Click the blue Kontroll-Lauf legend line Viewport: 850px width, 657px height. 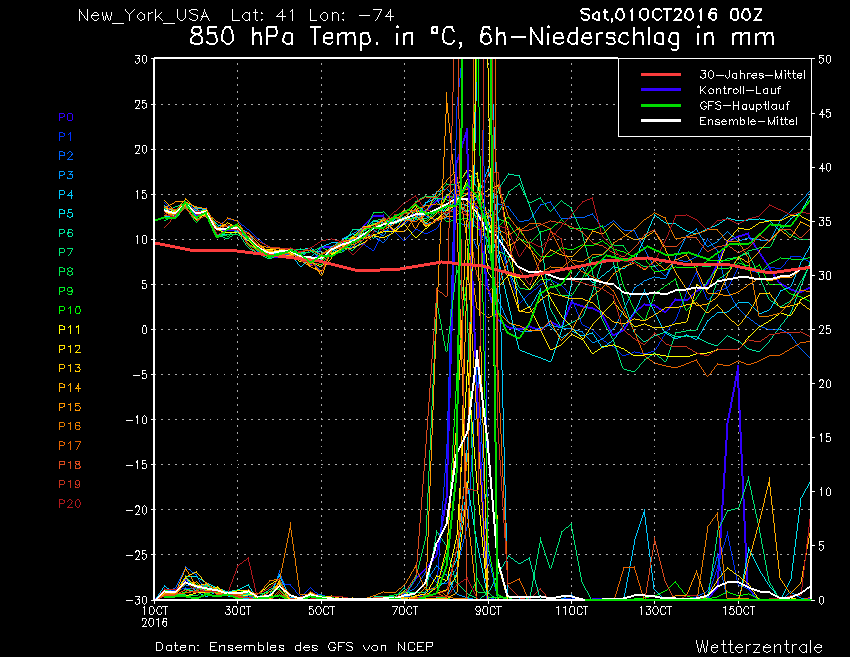click(661, 90)
